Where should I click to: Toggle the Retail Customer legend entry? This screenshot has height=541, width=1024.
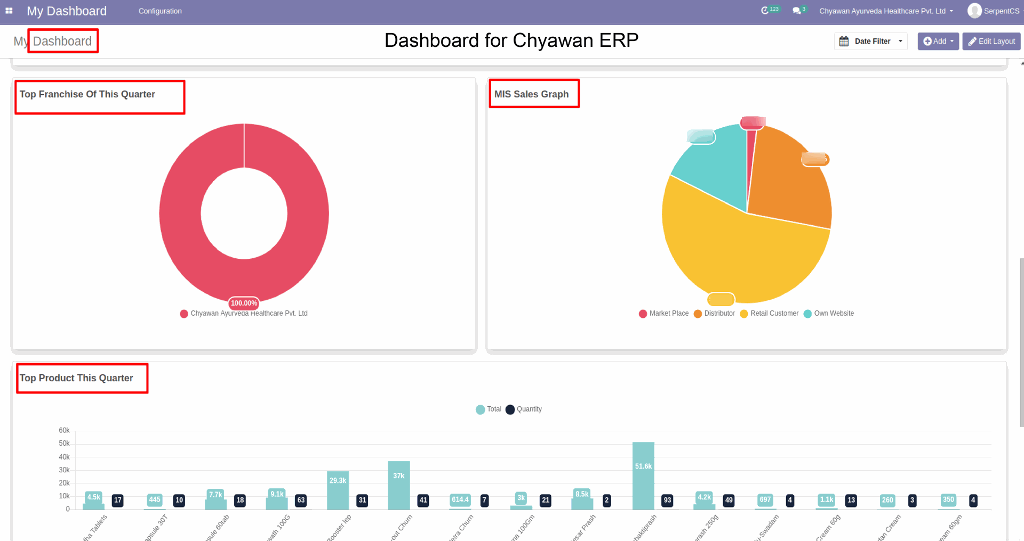tap(769, 314)
